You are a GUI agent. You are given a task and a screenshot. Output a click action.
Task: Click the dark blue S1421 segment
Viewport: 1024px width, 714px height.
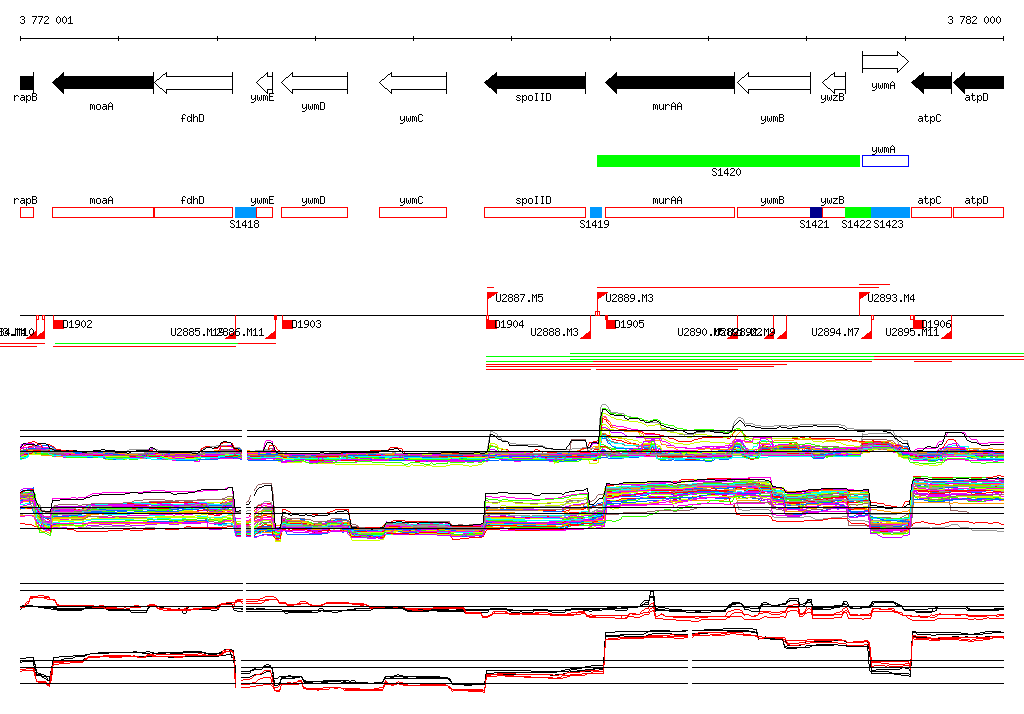pyautogui.click(x=816, y=212)
